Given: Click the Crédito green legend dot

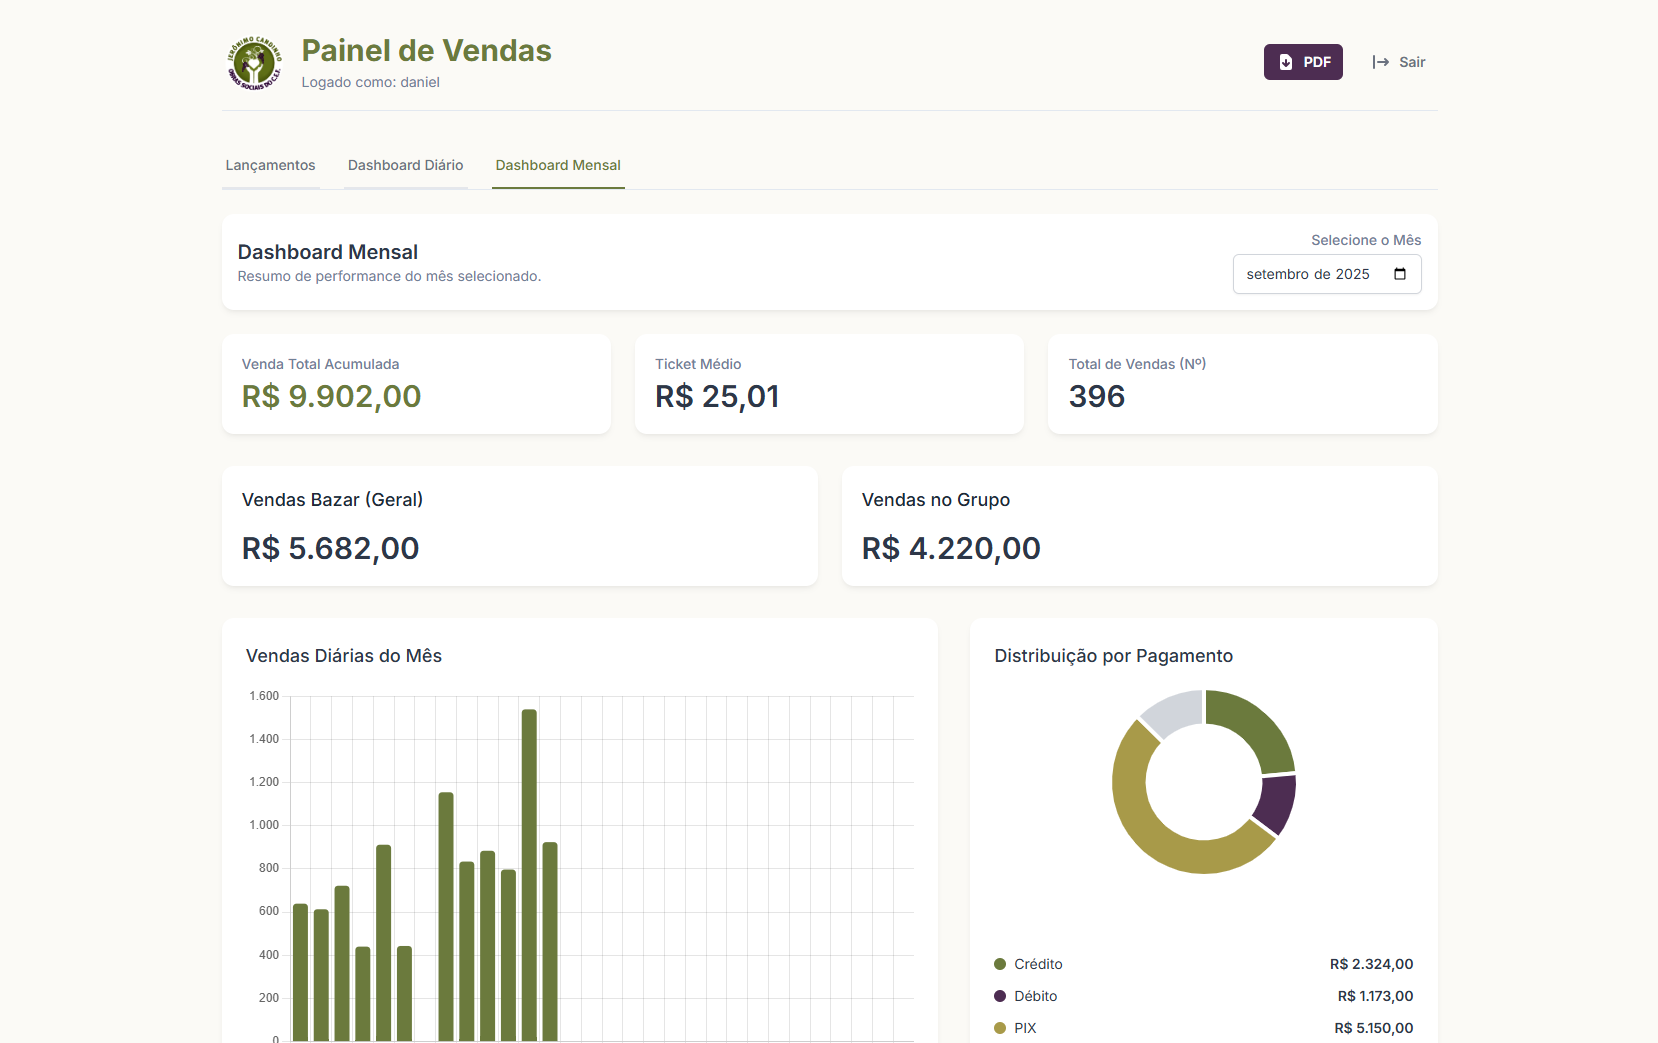Looking at the screenshot, I should tap(1000, 964).
